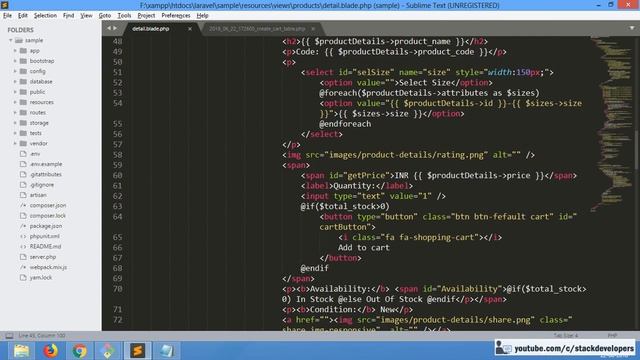Open the Edit menu
The height and width of the screenshot is (360, 640).
[22, 16]
